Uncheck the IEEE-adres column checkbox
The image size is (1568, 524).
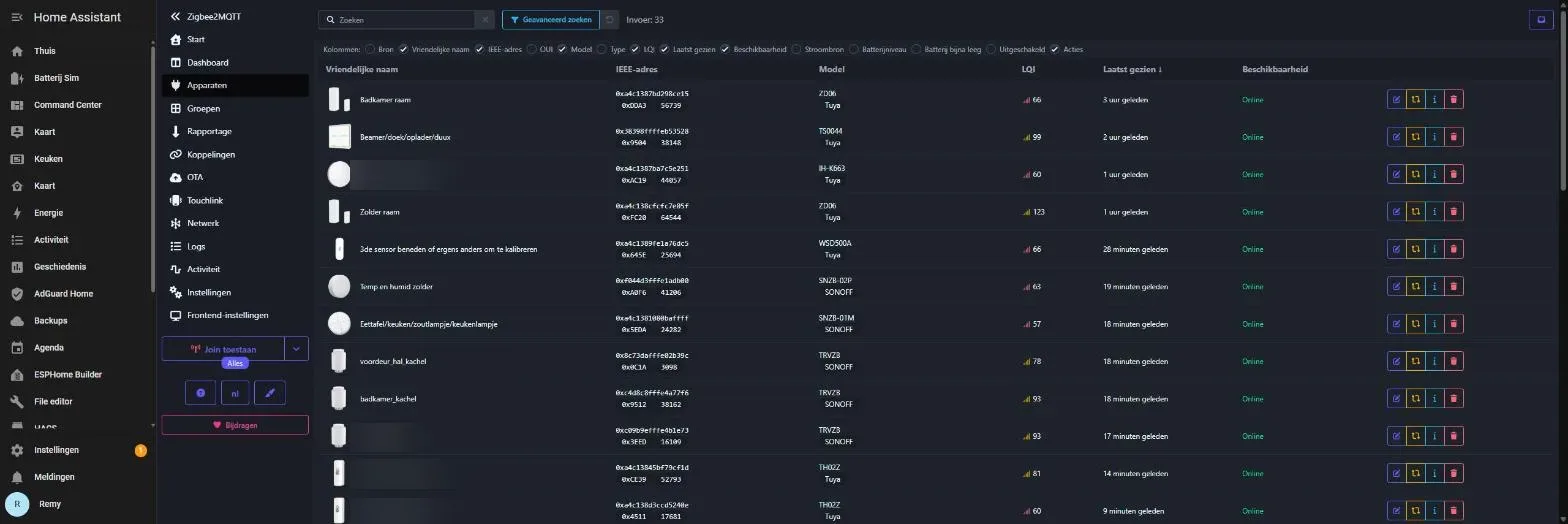pos(479,49)
